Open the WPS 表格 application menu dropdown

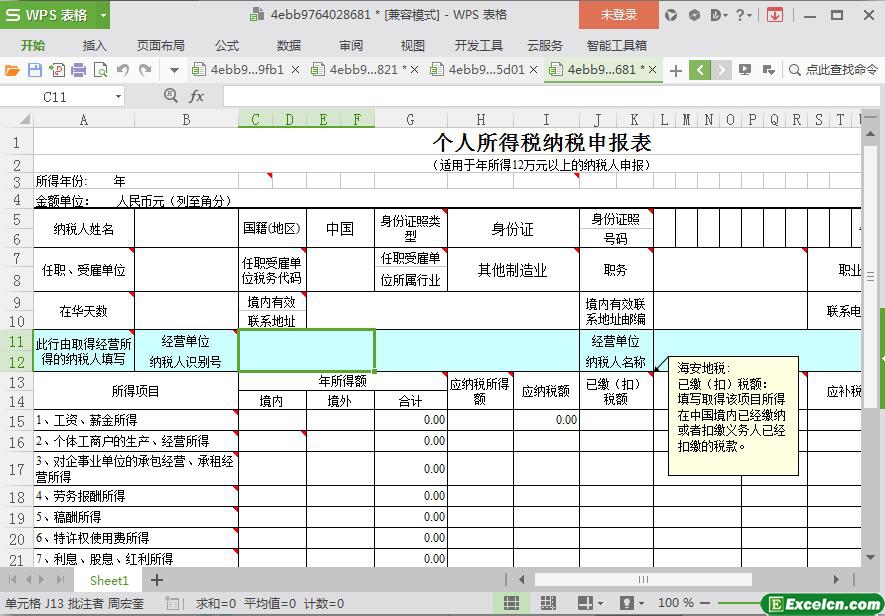pyautogui.click(x=98, y=15)
